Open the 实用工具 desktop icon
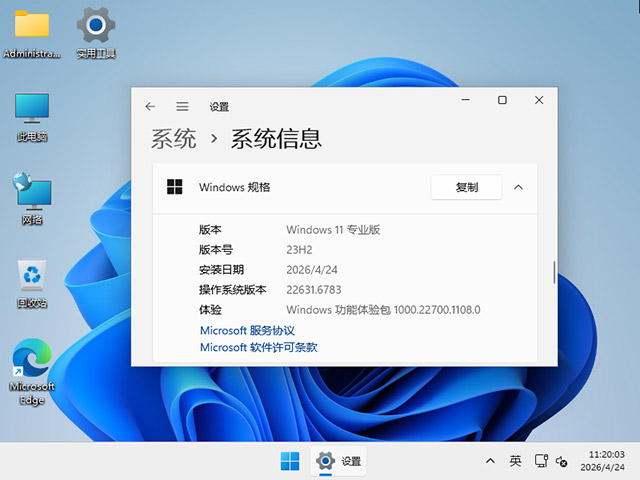 click(96, 33)
